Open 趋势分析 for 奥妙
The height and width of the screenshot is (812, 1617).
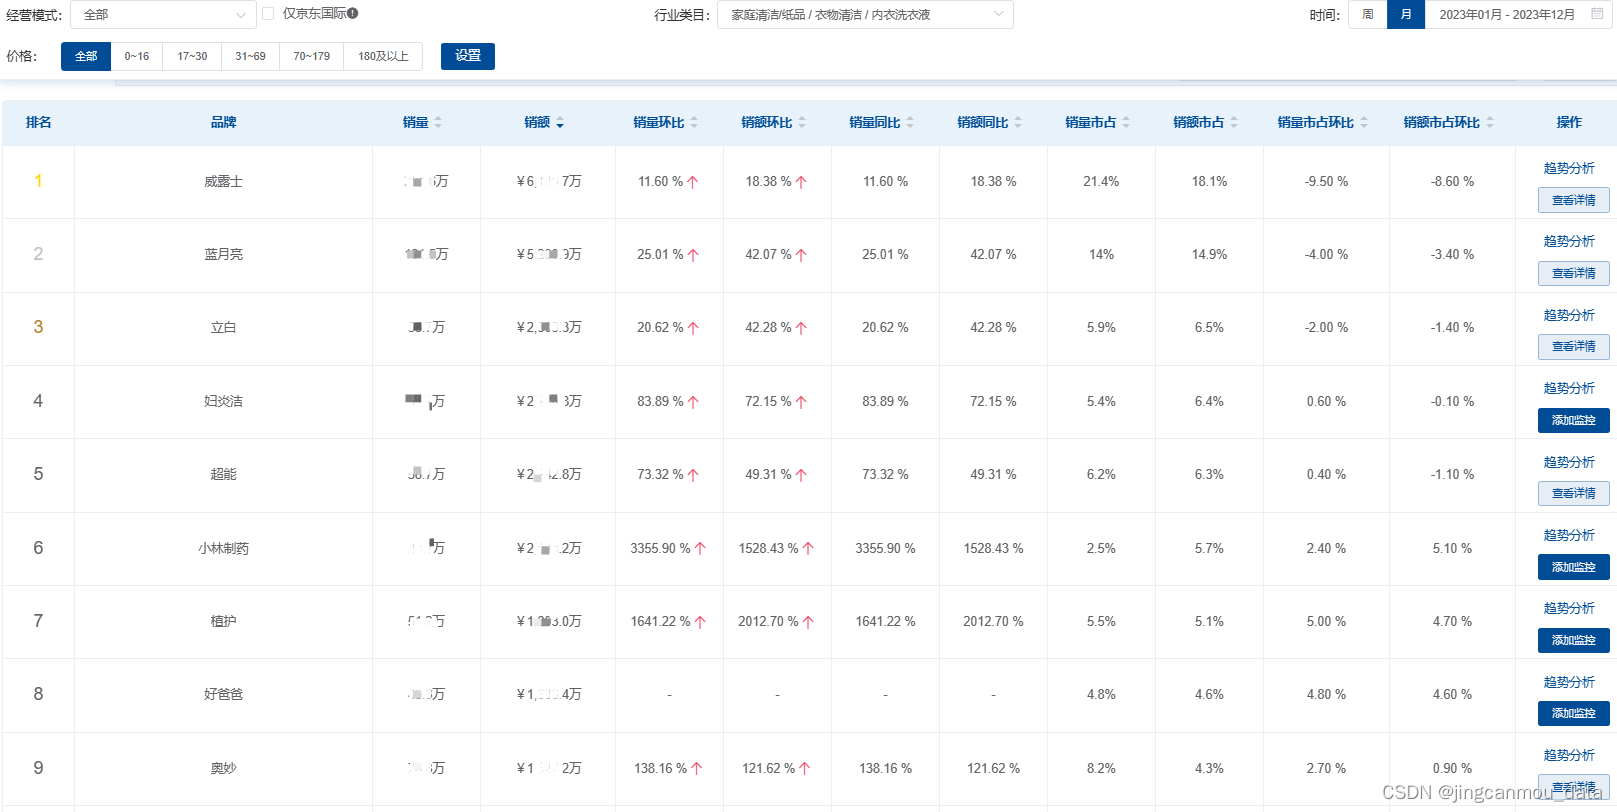click(x=1569, y=755)
